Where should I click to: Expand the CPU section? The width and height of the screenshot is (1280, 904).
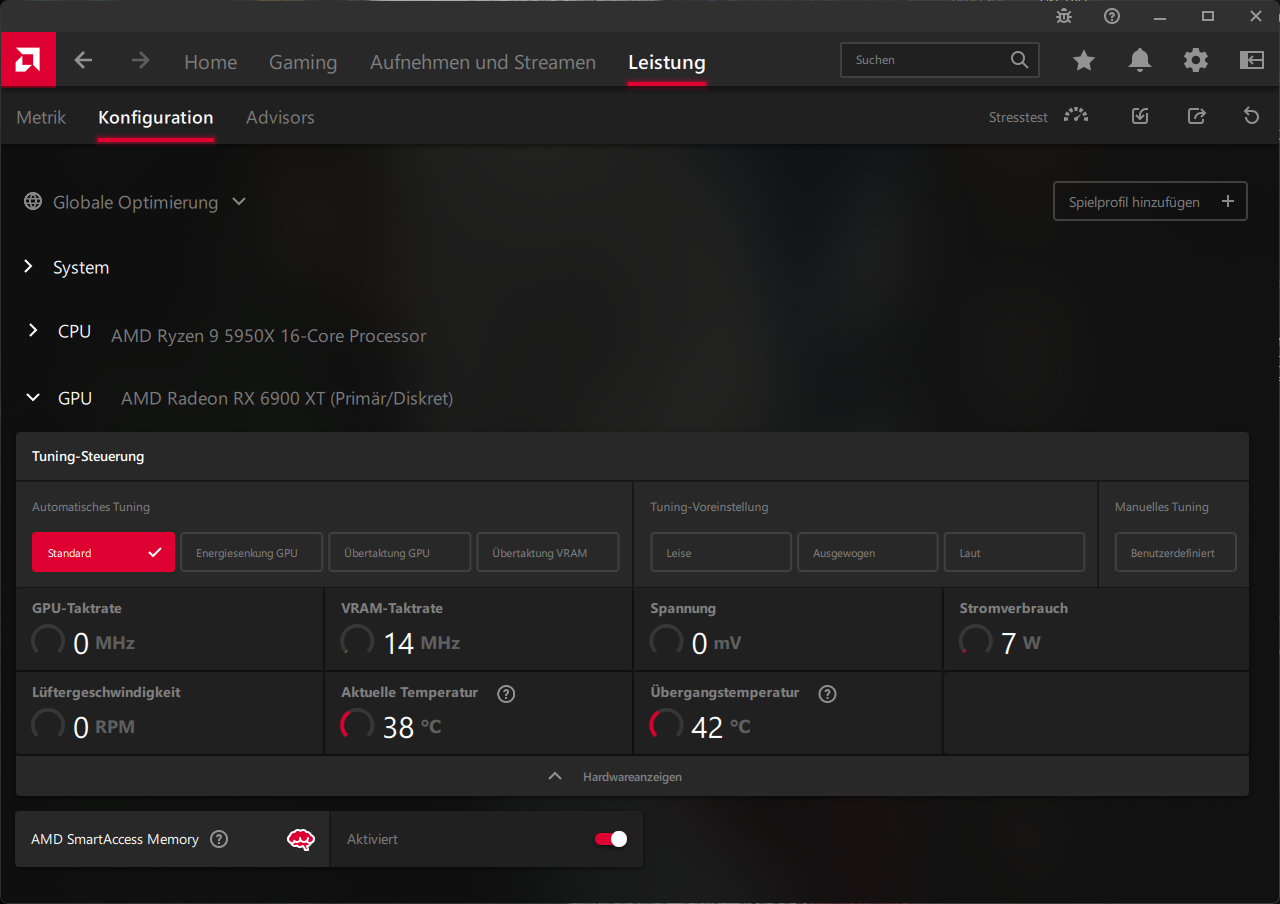[x=33, y=331]
